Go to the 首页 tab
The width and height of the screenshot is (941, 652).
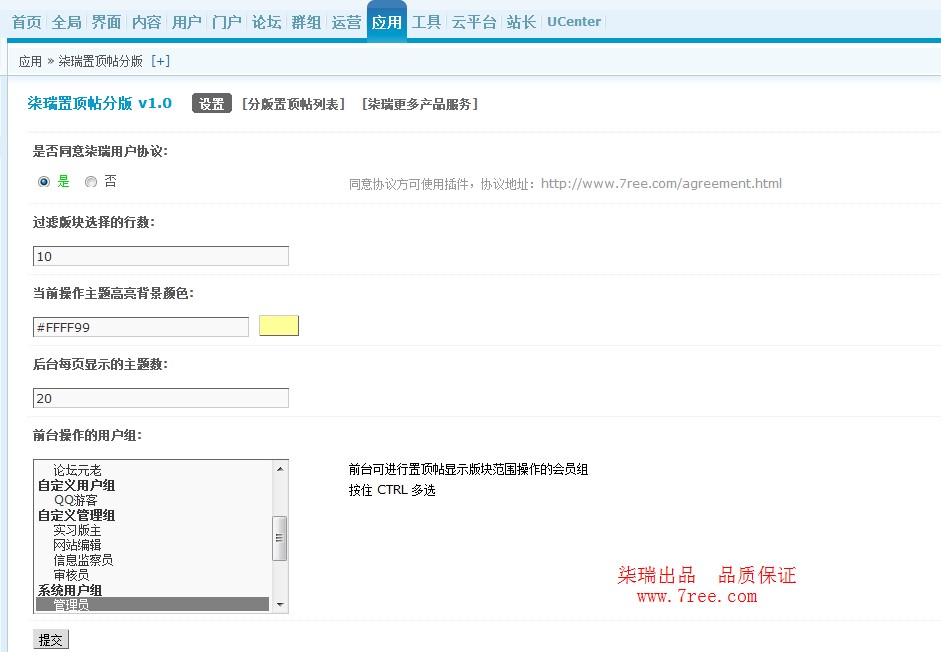[27, 22]
